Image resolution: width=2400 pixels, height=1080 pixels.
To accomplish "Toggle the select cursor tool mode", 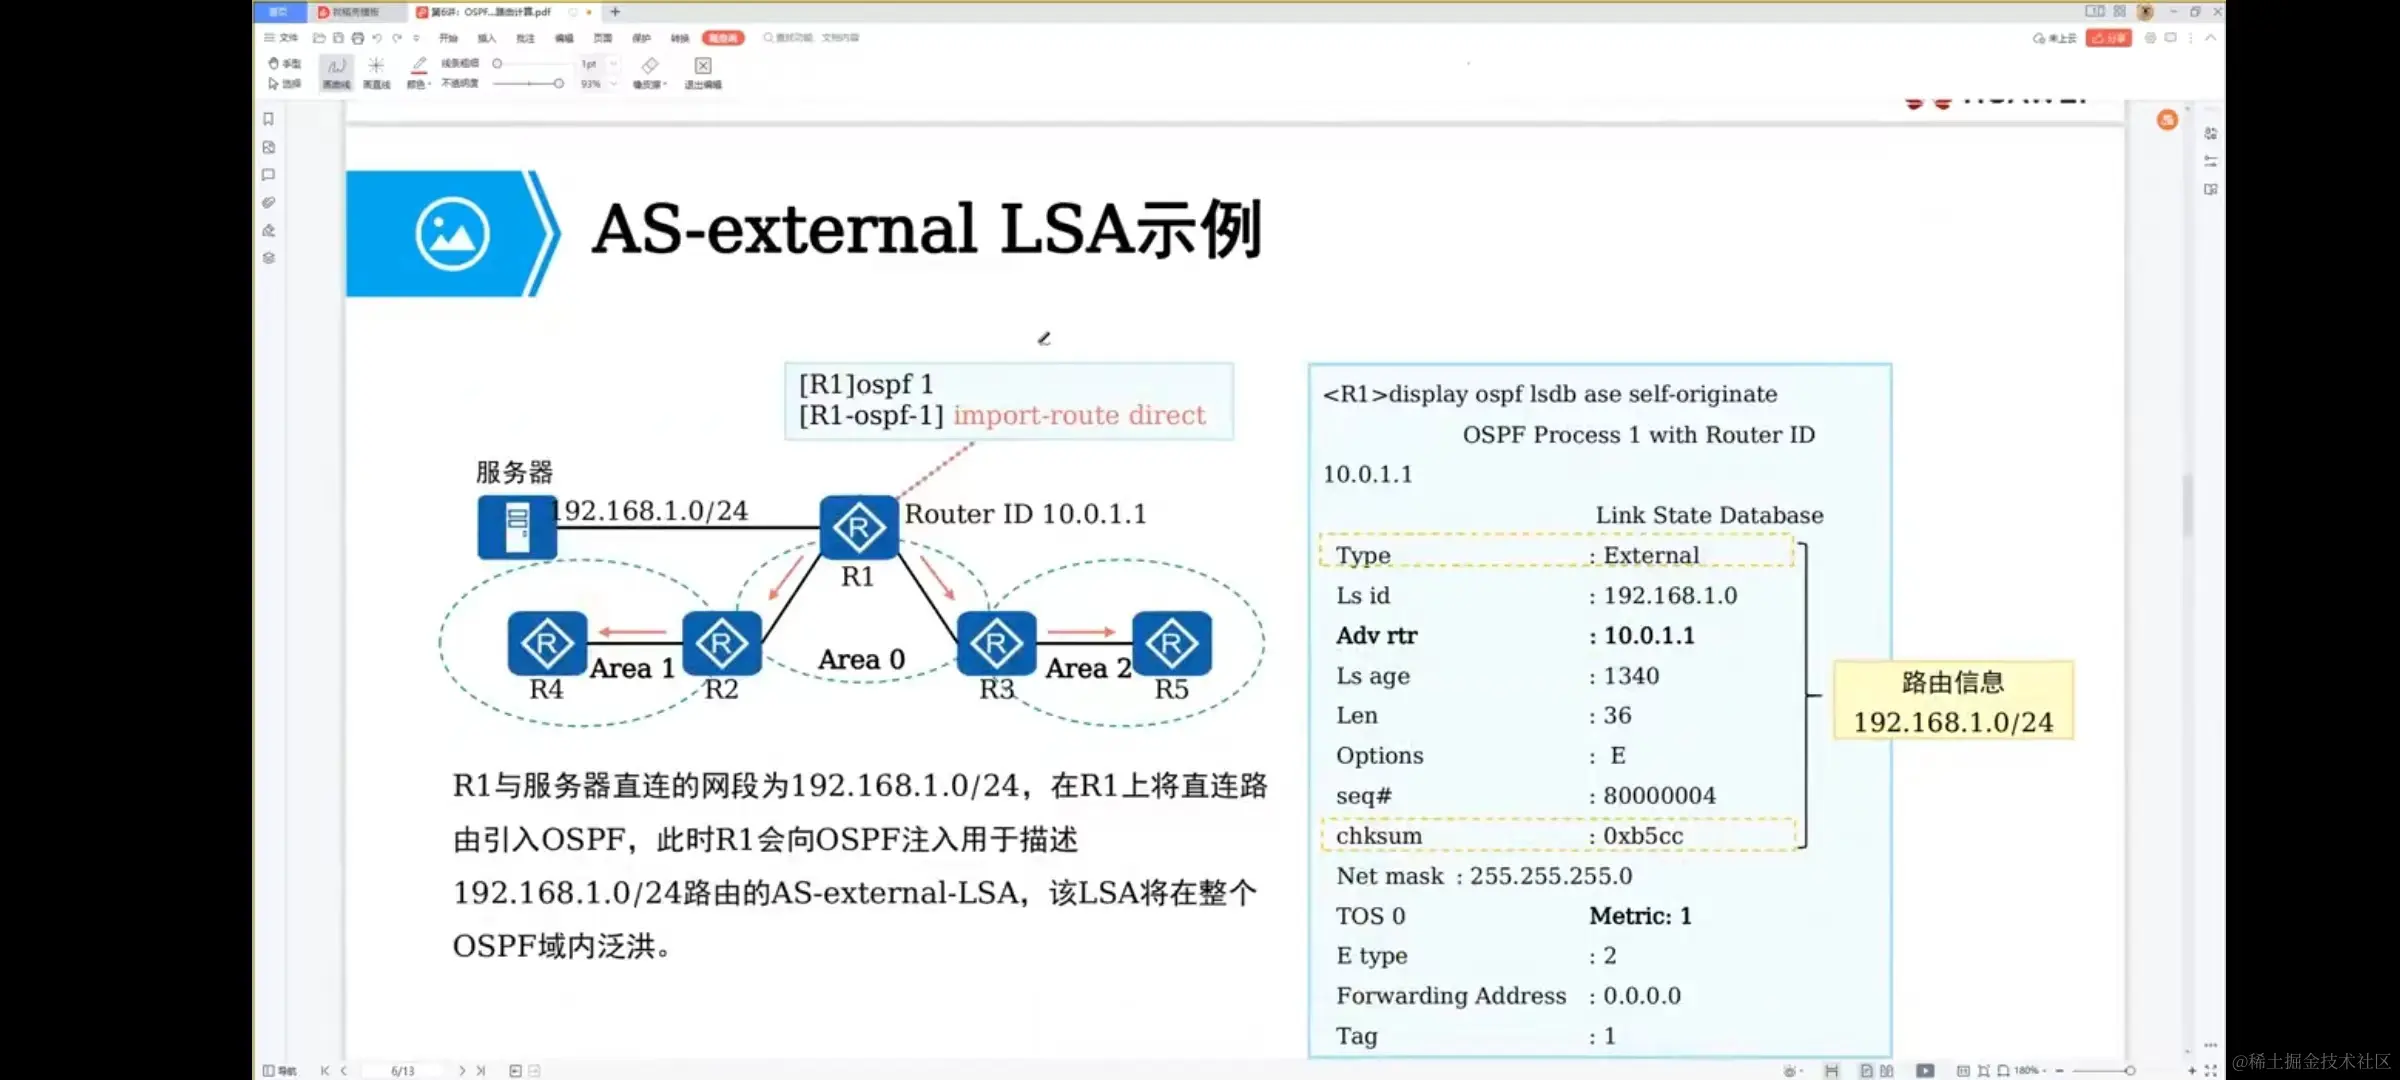I will pyautogui.click(x=284, y=84).
